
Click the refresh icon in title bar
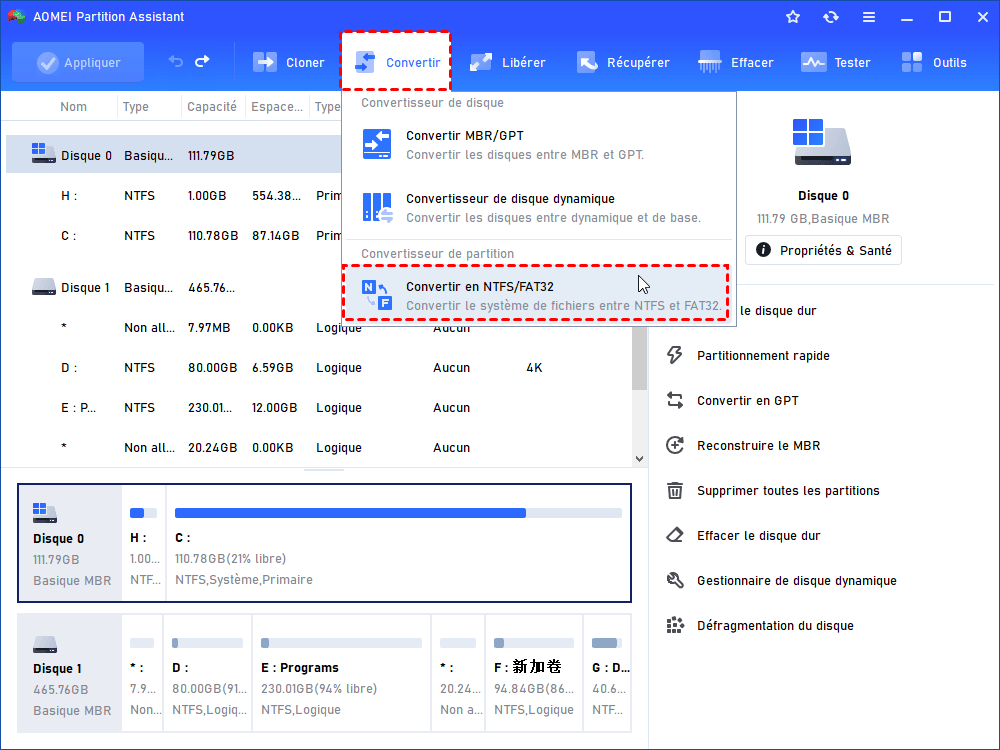[x=830, y=17]
